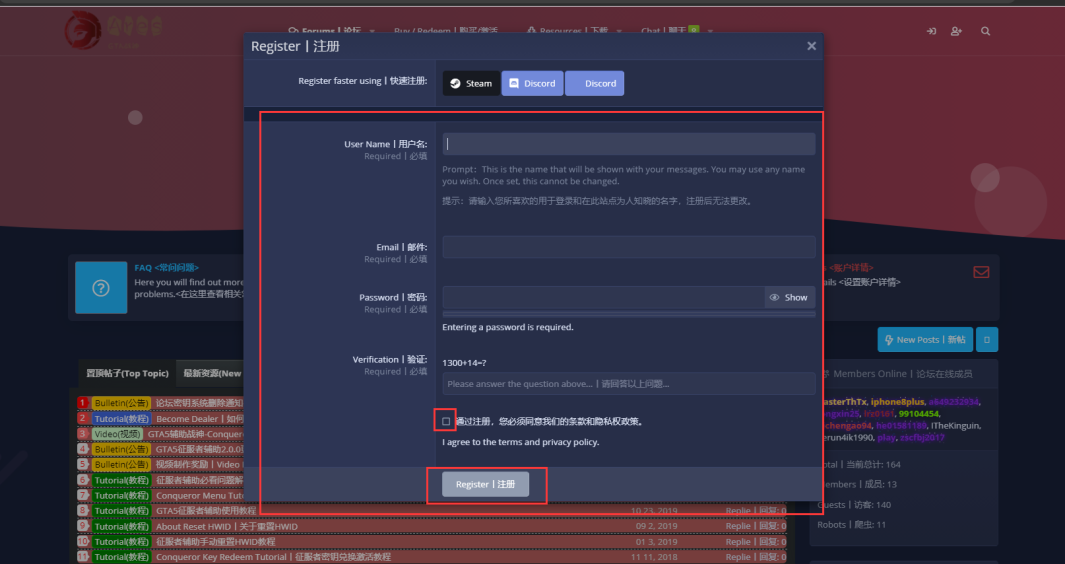Click Robots | 爬虫: 11 stat
1065x564 pixels.
click(x=851, y=525)
